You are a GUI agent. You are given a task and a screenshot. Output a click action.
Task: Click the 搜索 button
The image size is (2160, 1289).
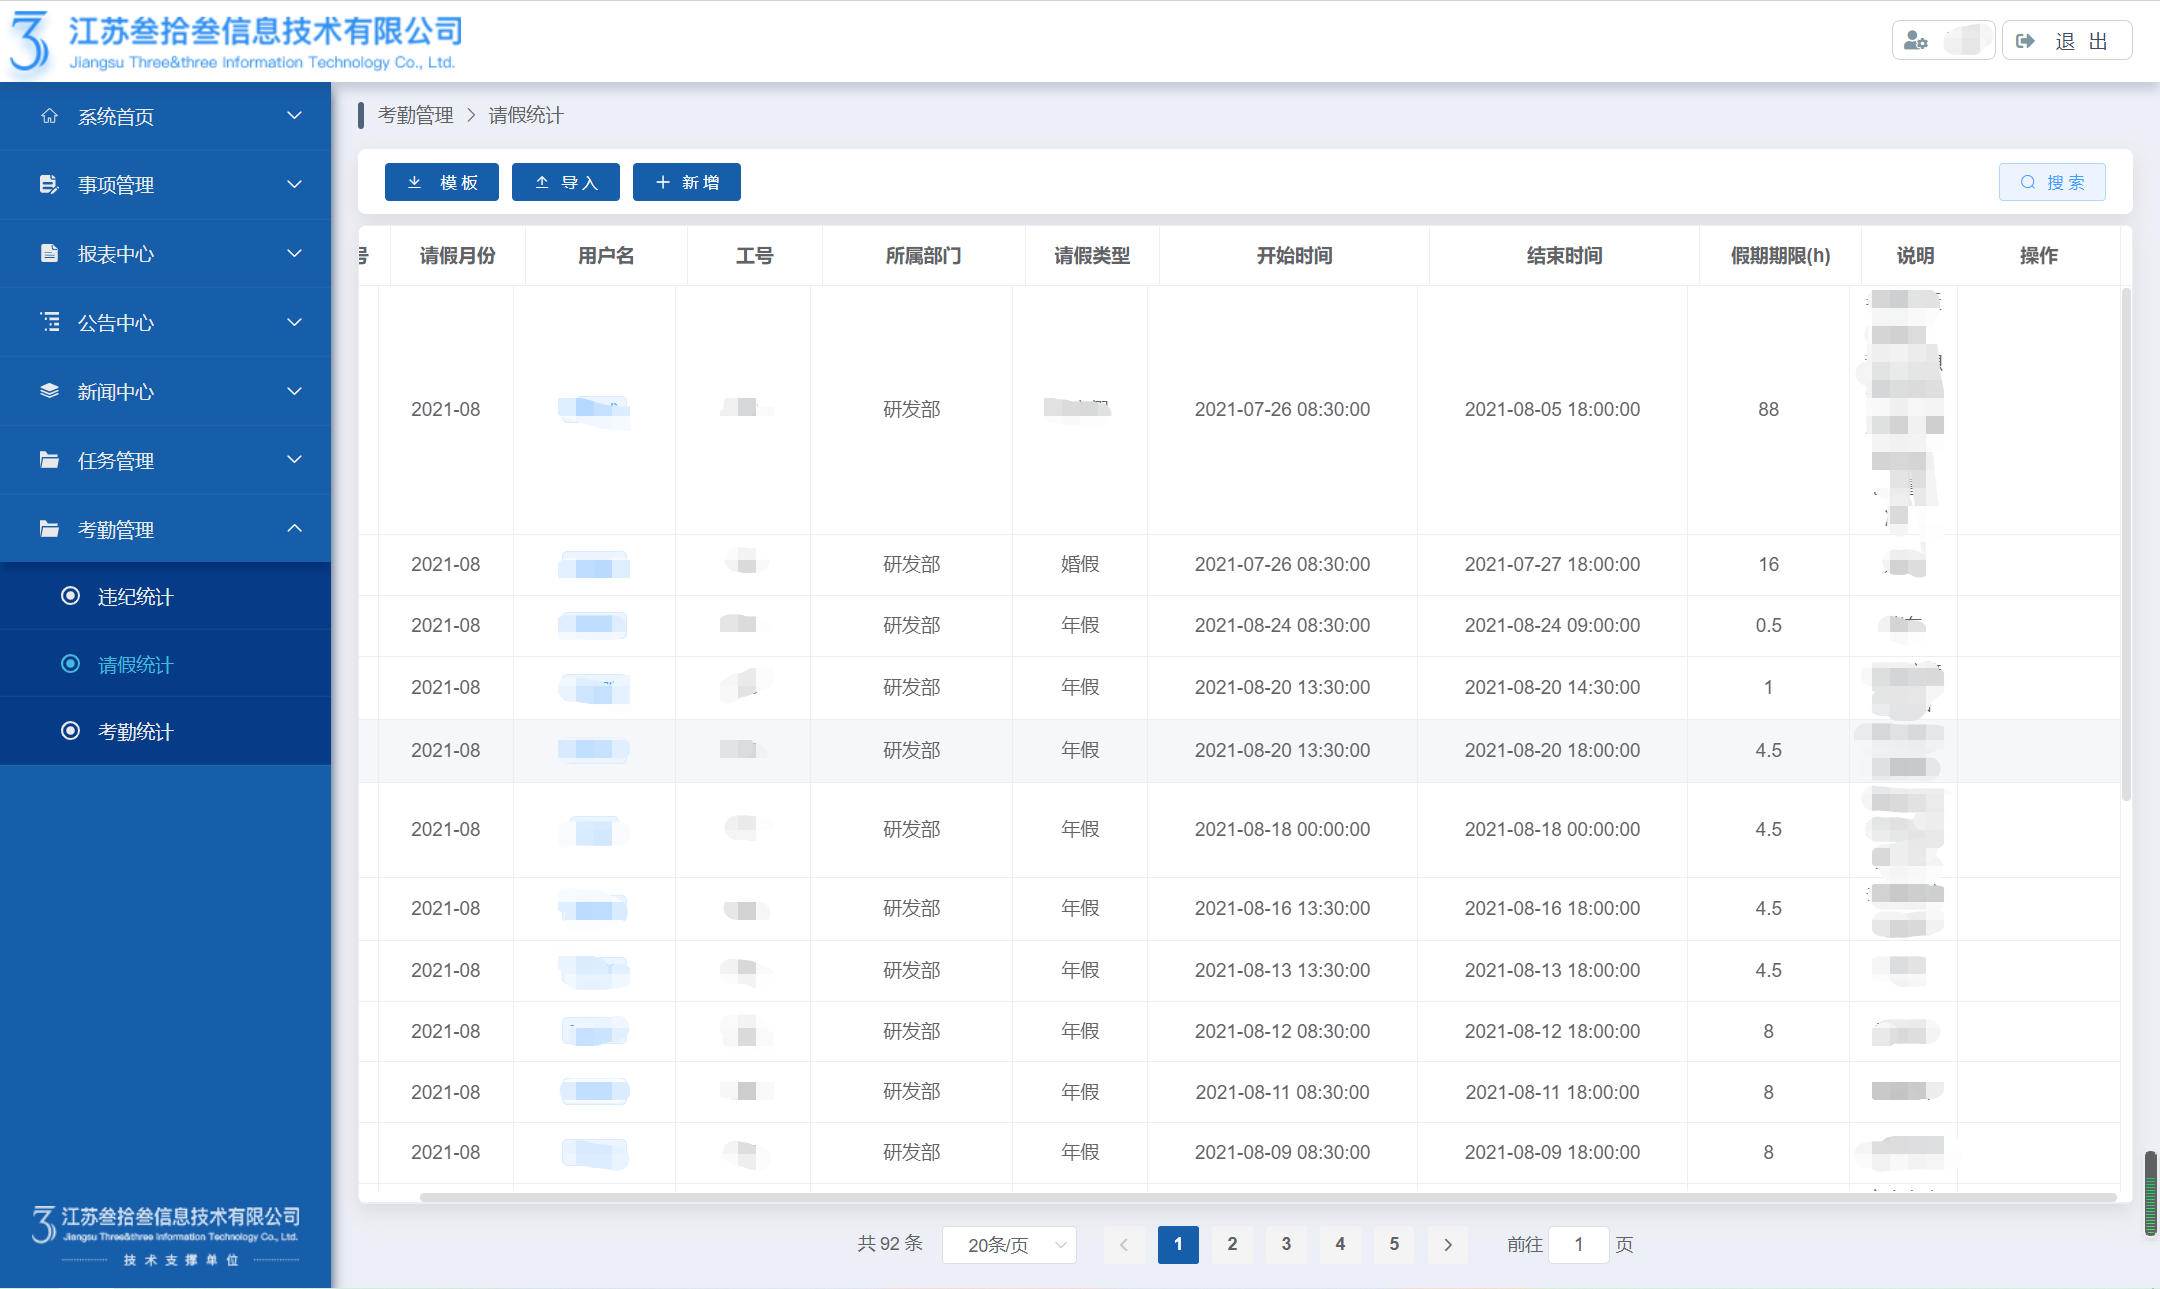click(x=2052, y=182)
